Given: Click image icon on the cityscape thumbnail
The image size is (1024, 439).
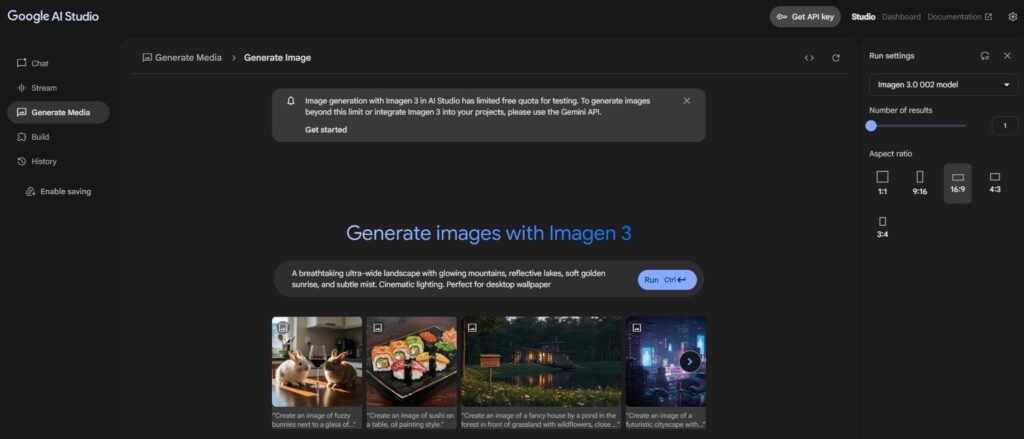Looking at the screenshot, I should 636,327.
